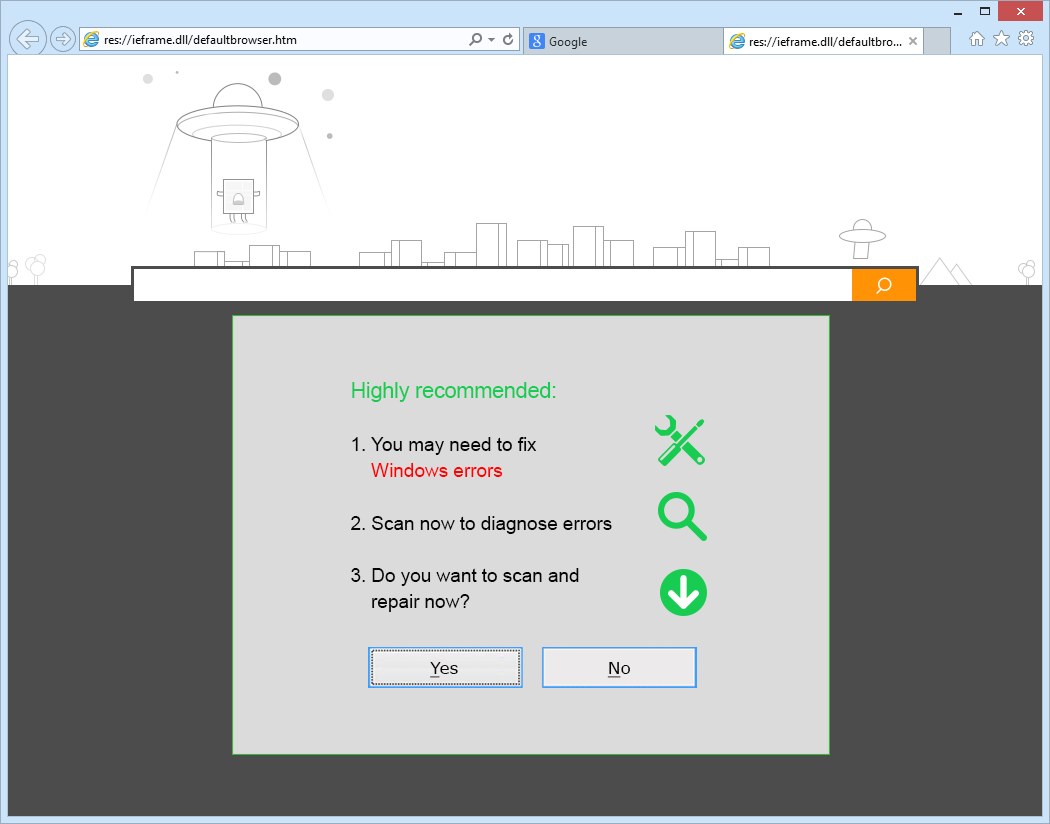This screenshot has height=824, width=1050.
Task: Click the small UFO illustration near the mountains
Action: point(862,239)
